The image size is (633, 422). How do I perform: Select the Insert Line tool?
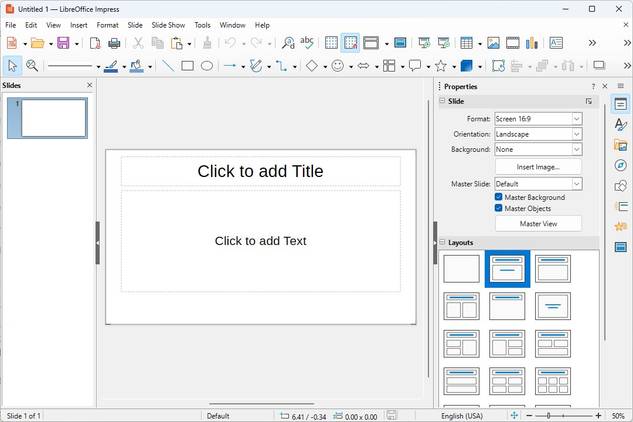click(168, 65)
